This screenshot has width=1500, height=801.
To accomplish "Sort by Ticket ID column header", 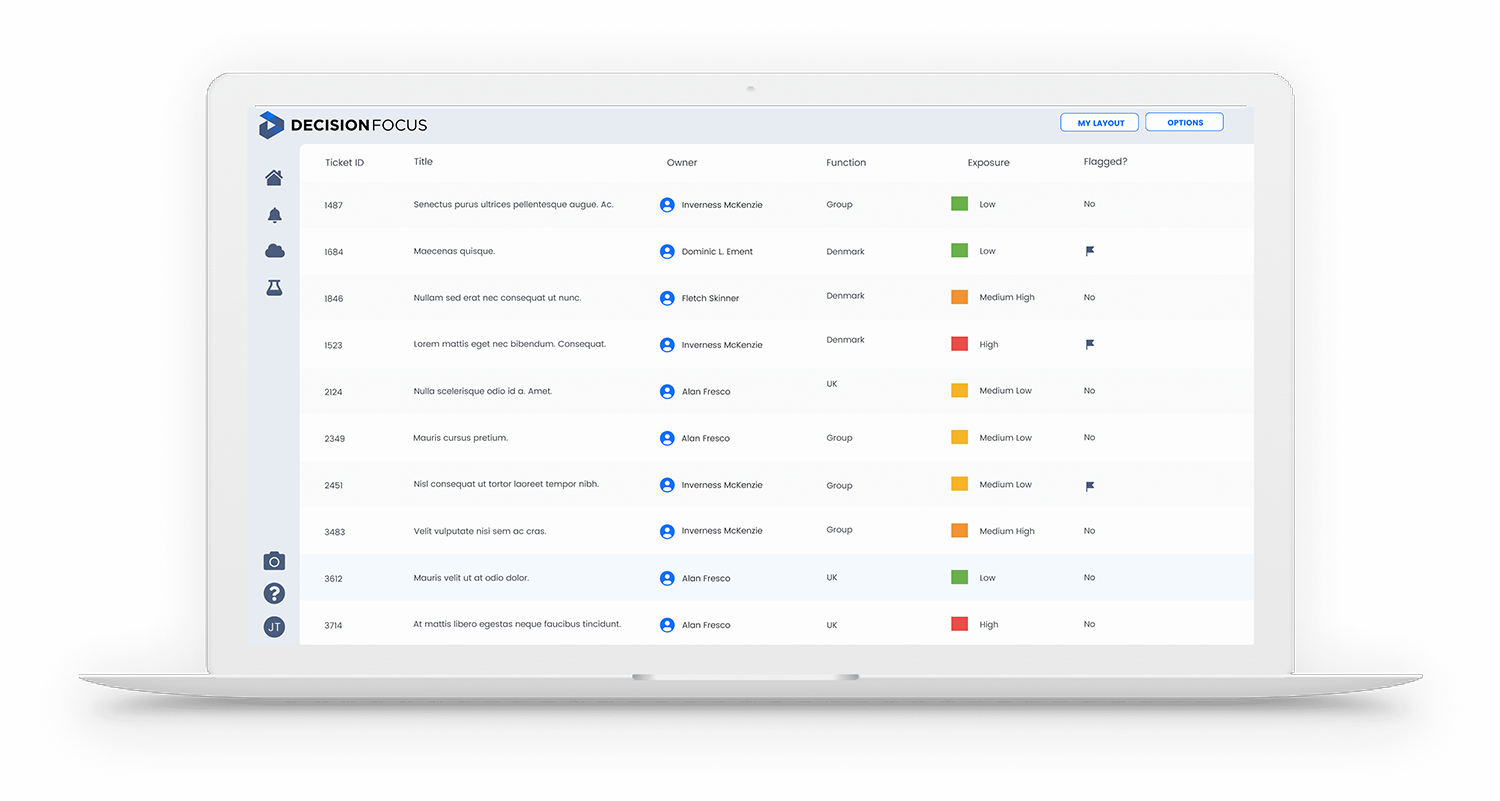I will coord(344,162).
